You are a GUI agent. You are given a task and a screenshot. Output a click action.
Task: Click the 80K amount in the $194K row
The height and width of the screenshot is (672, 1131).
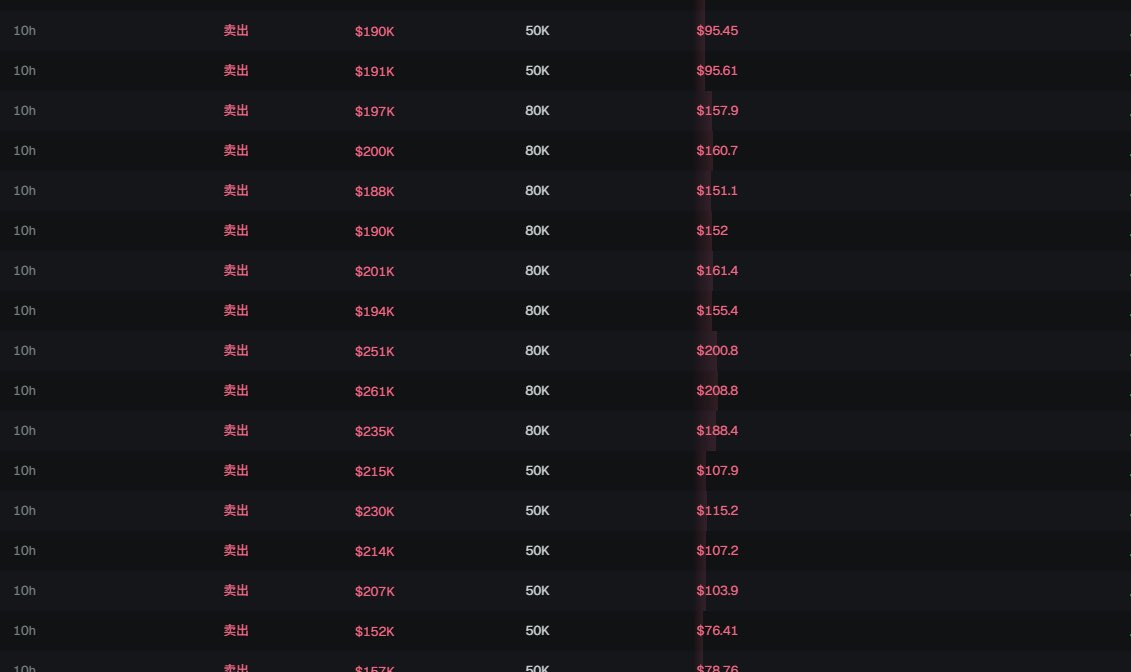coord(537,311)
